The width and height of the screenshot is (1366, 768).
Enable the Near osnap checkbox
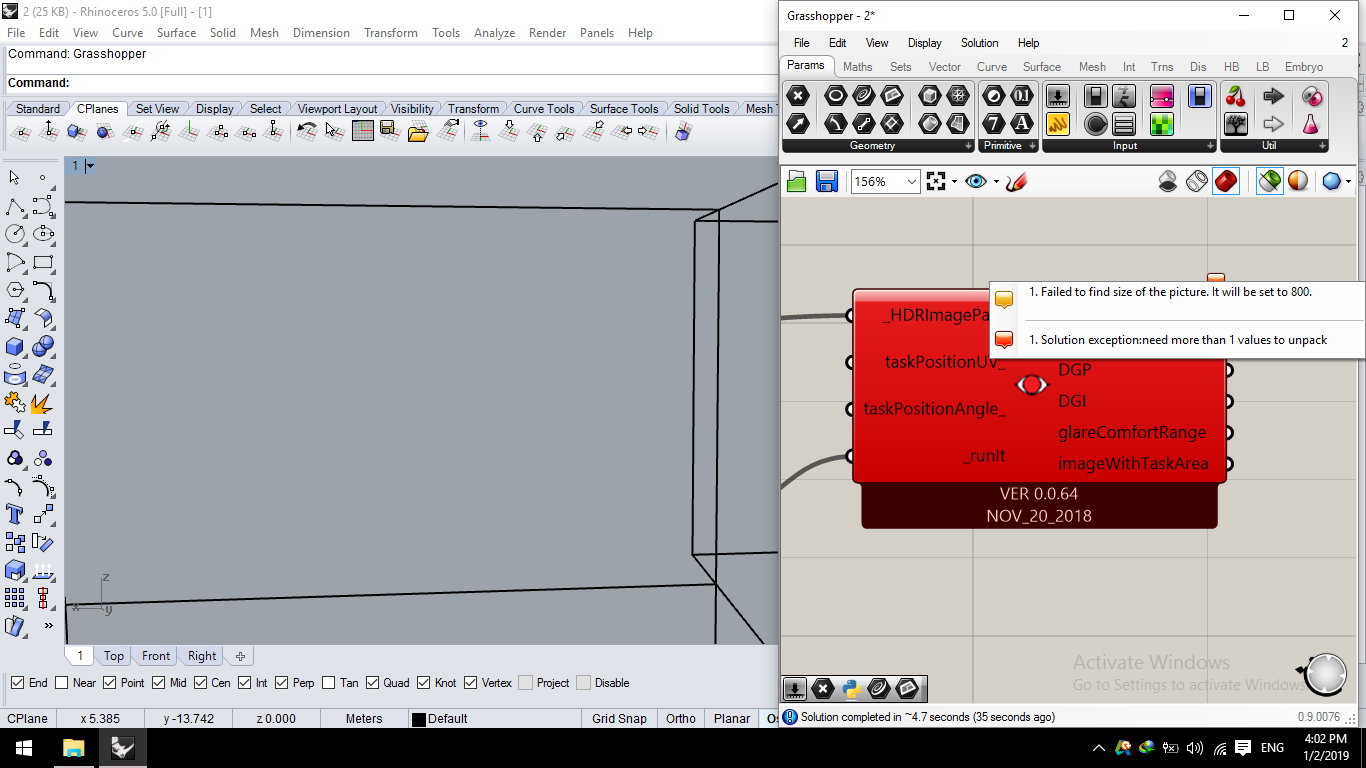62,683
